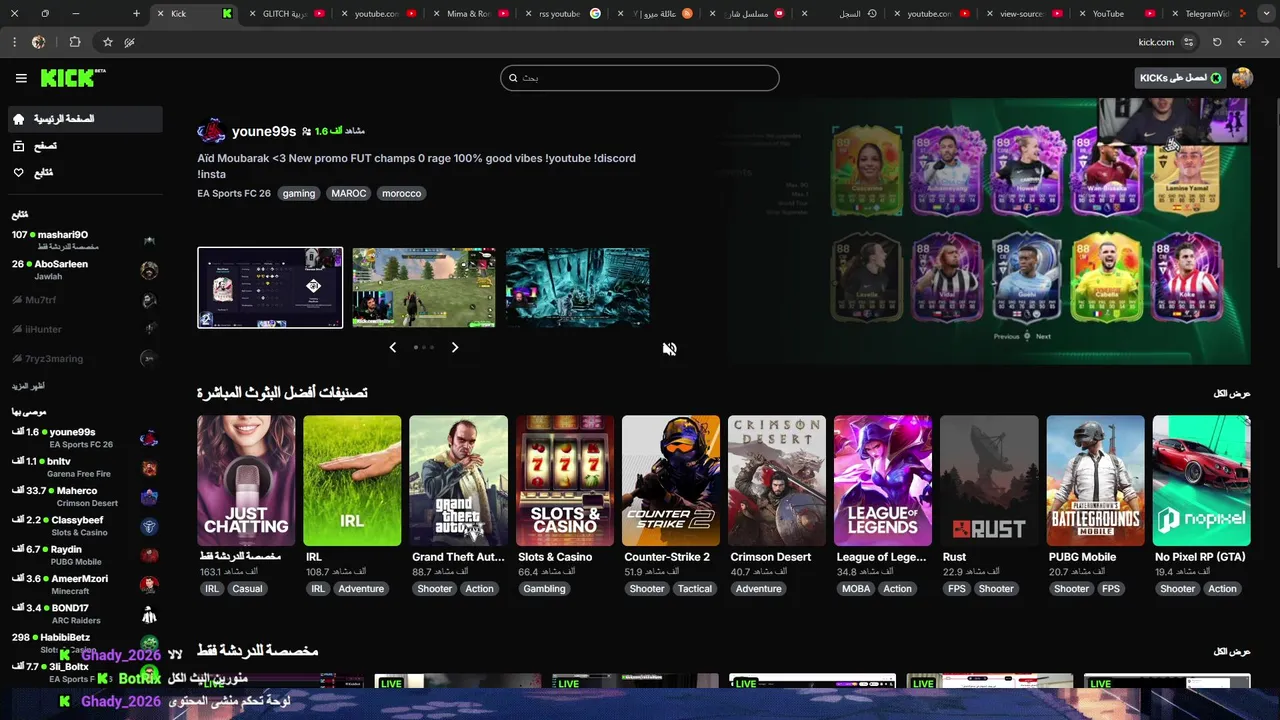Open offline channel Mu7trf
This screenshot has width=1280, height=720.
pyautogui.click(x=84, y=299)
